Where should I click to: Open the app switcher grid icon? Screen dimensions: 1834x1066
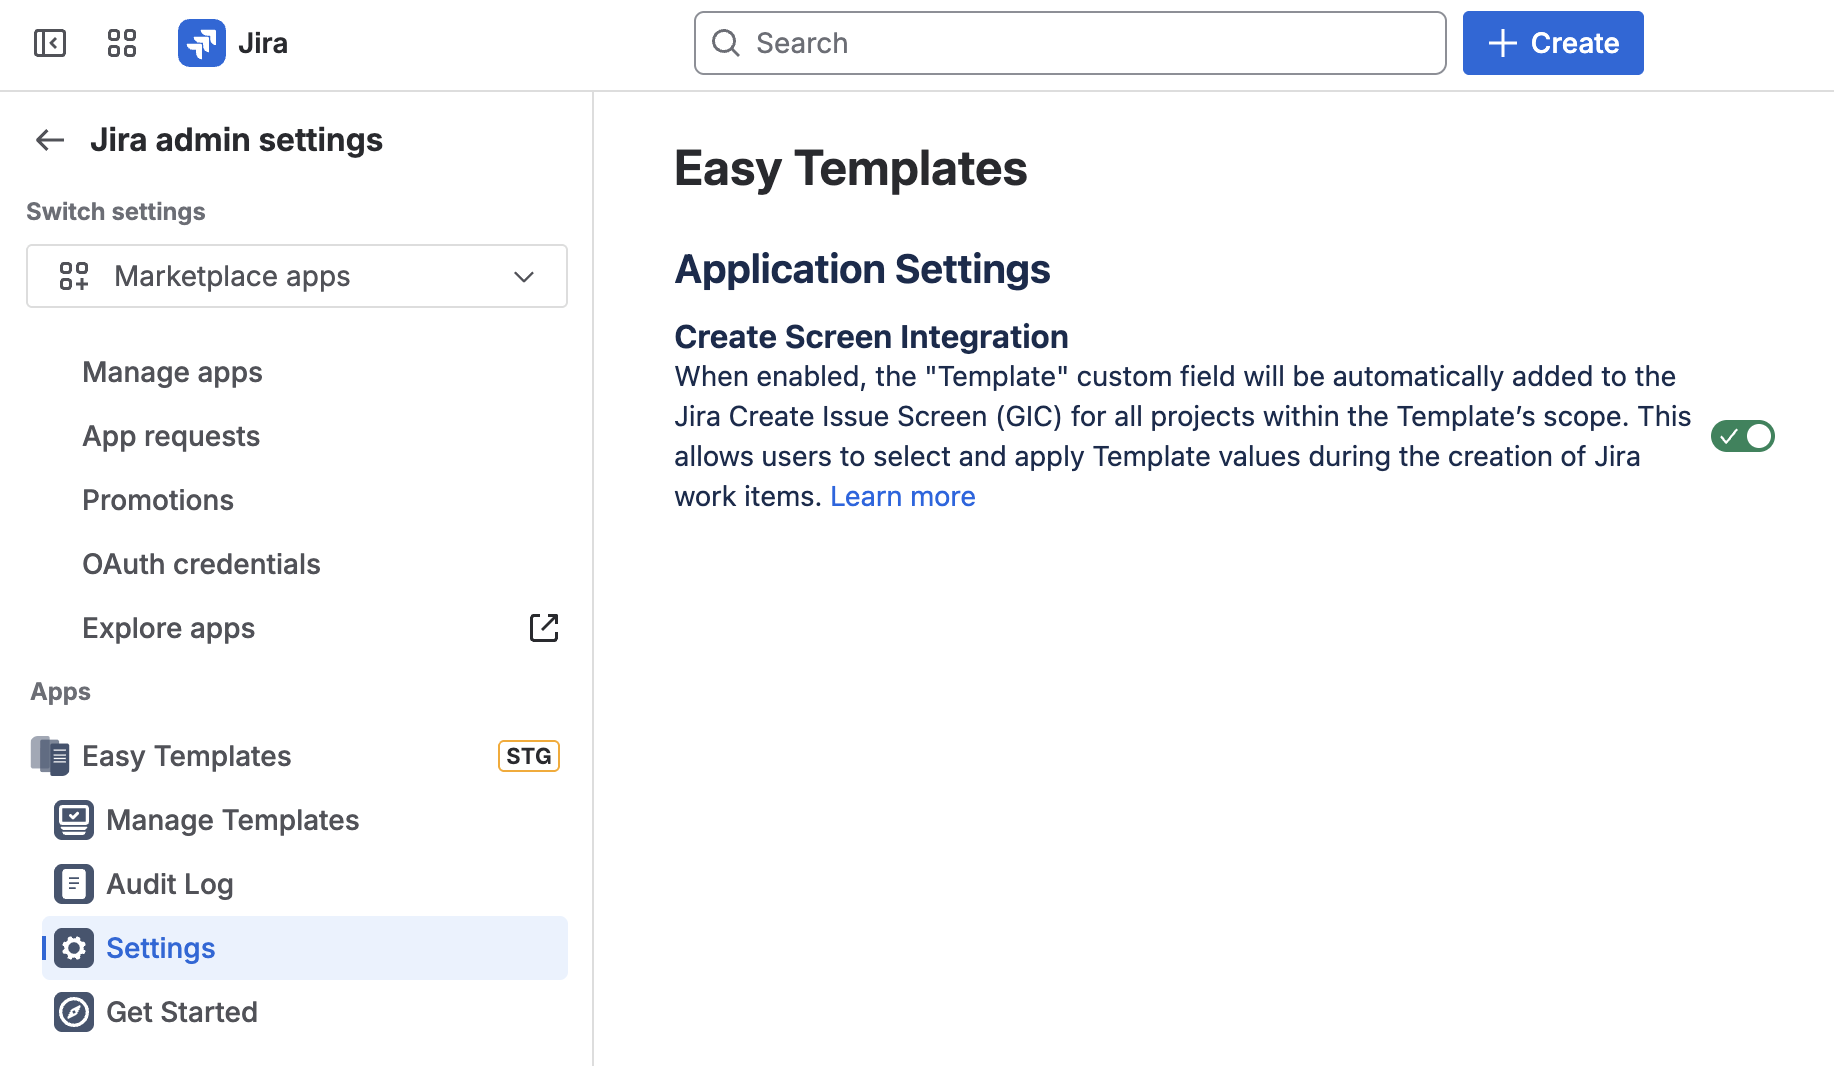click(122, 43)
